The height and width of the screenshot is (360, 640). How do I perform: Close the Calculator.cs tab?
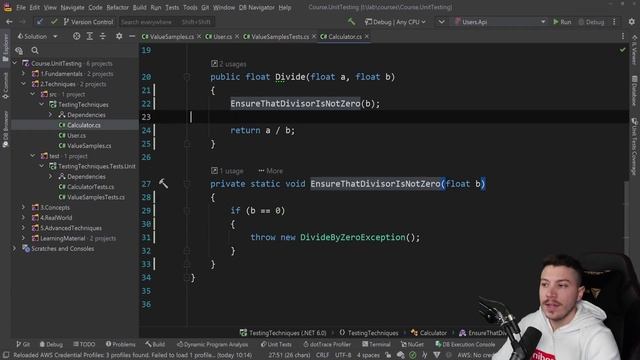coord(367,36)
